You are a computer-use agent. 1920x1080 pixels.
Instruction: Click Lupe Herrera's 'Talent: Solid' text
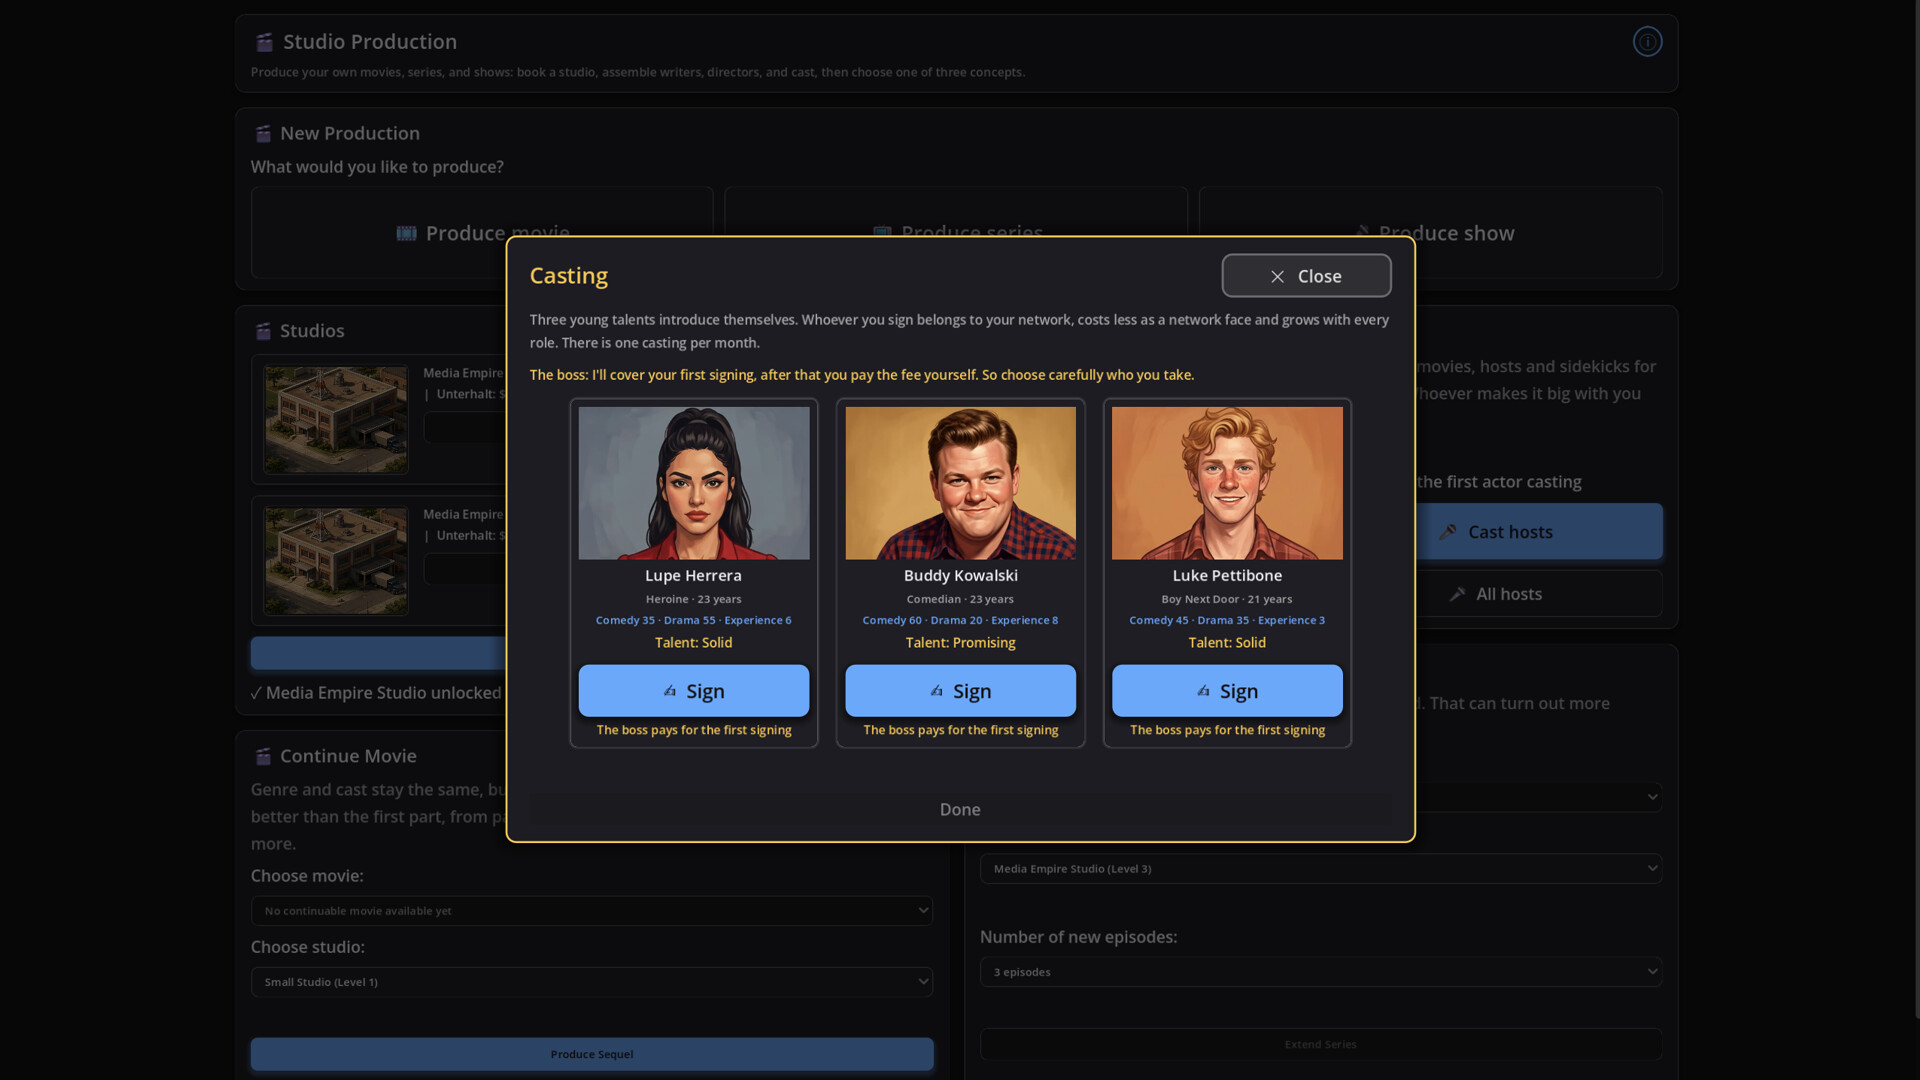(x=693, y=643)
